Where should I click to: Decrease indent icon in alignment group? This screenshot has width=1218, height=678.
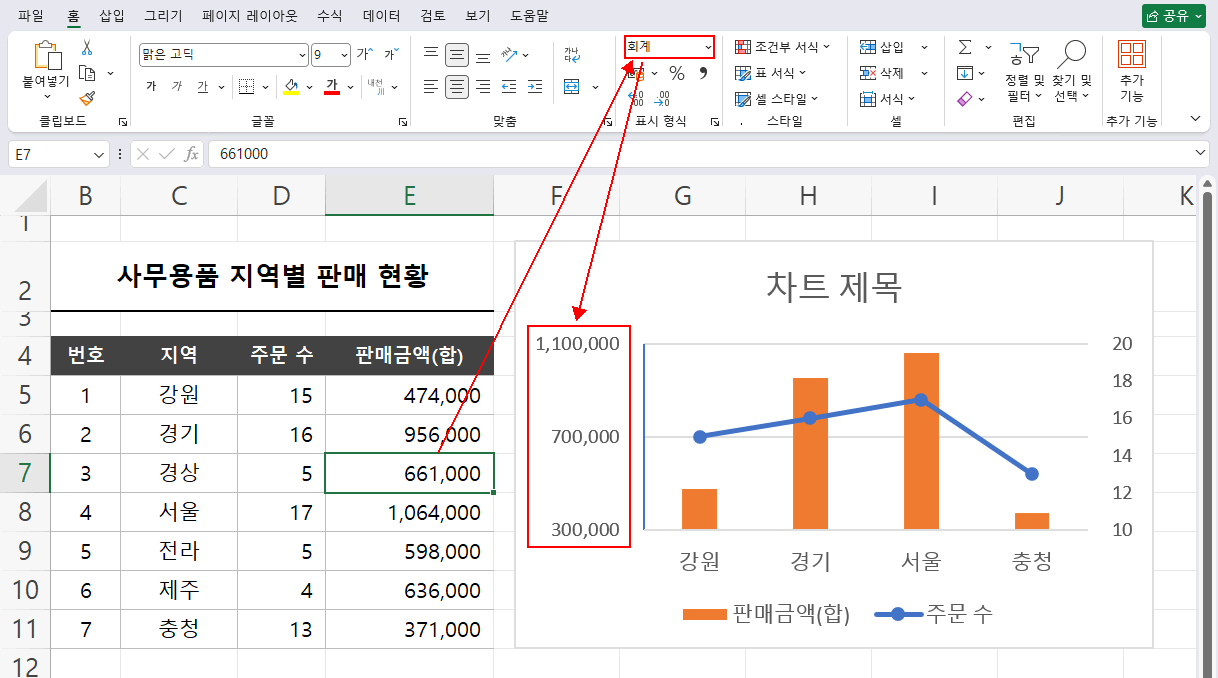[509, 87]
